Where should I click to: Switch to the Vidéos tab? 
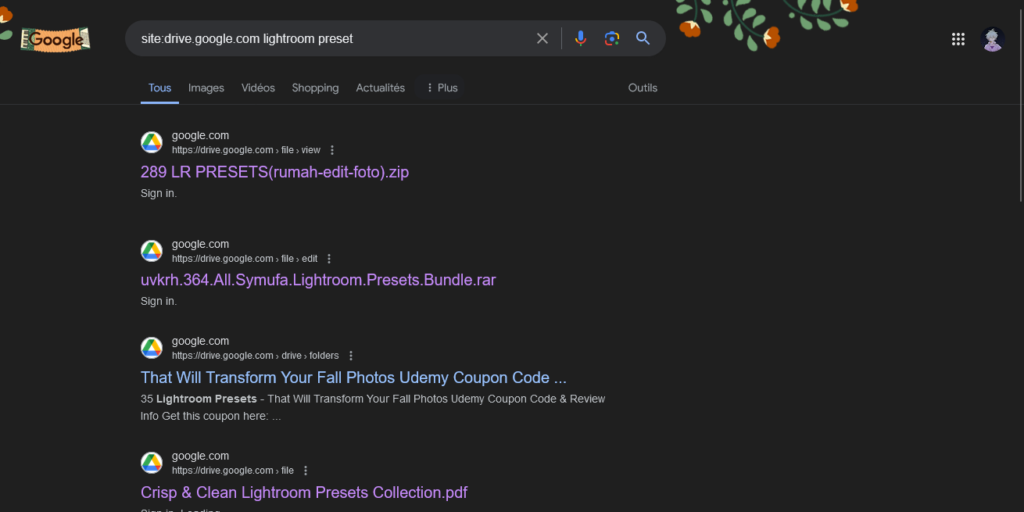click(258, 88)
